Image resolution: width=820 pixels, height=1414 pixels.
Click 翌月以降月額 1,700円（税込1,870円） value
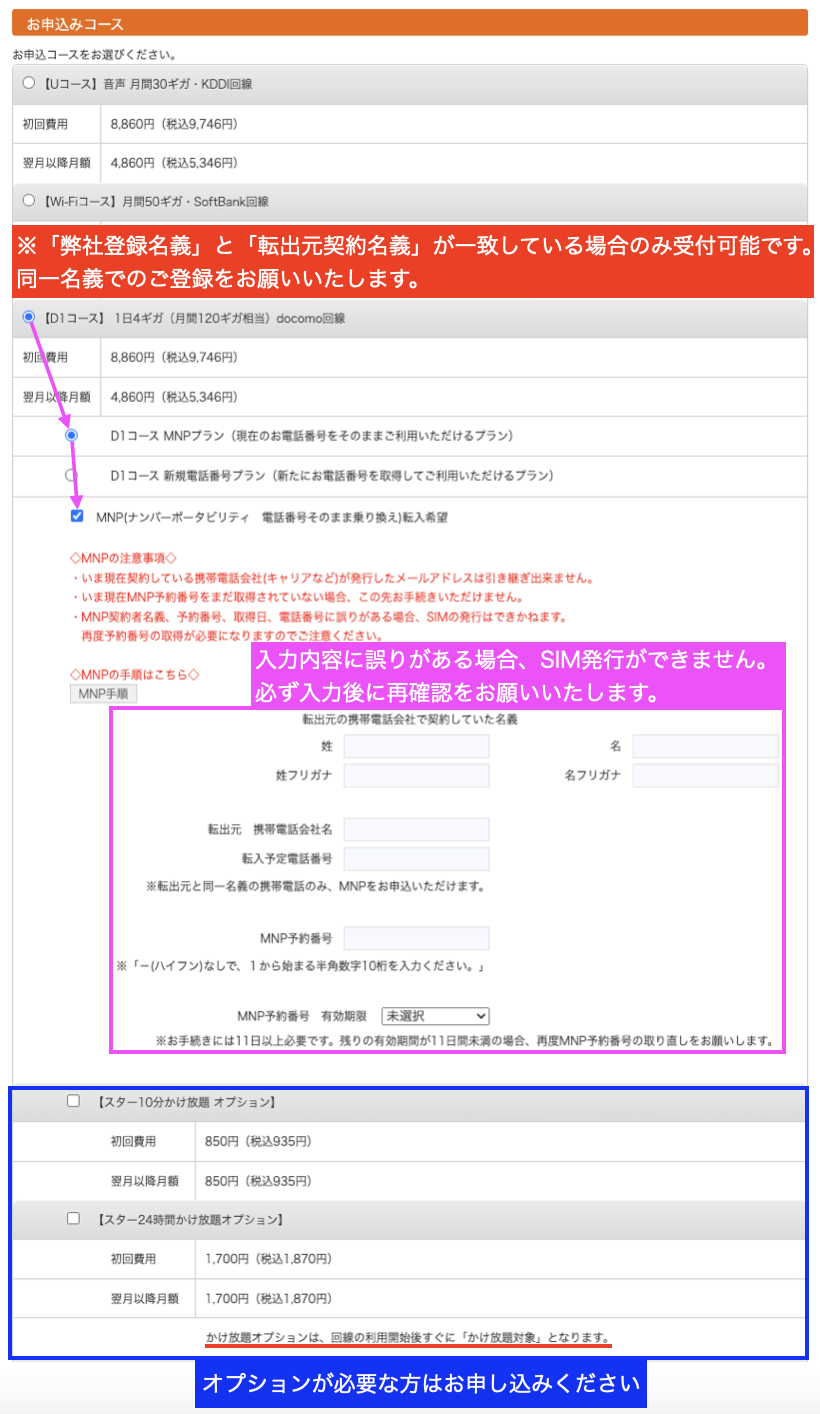[x=267, y=1298]
